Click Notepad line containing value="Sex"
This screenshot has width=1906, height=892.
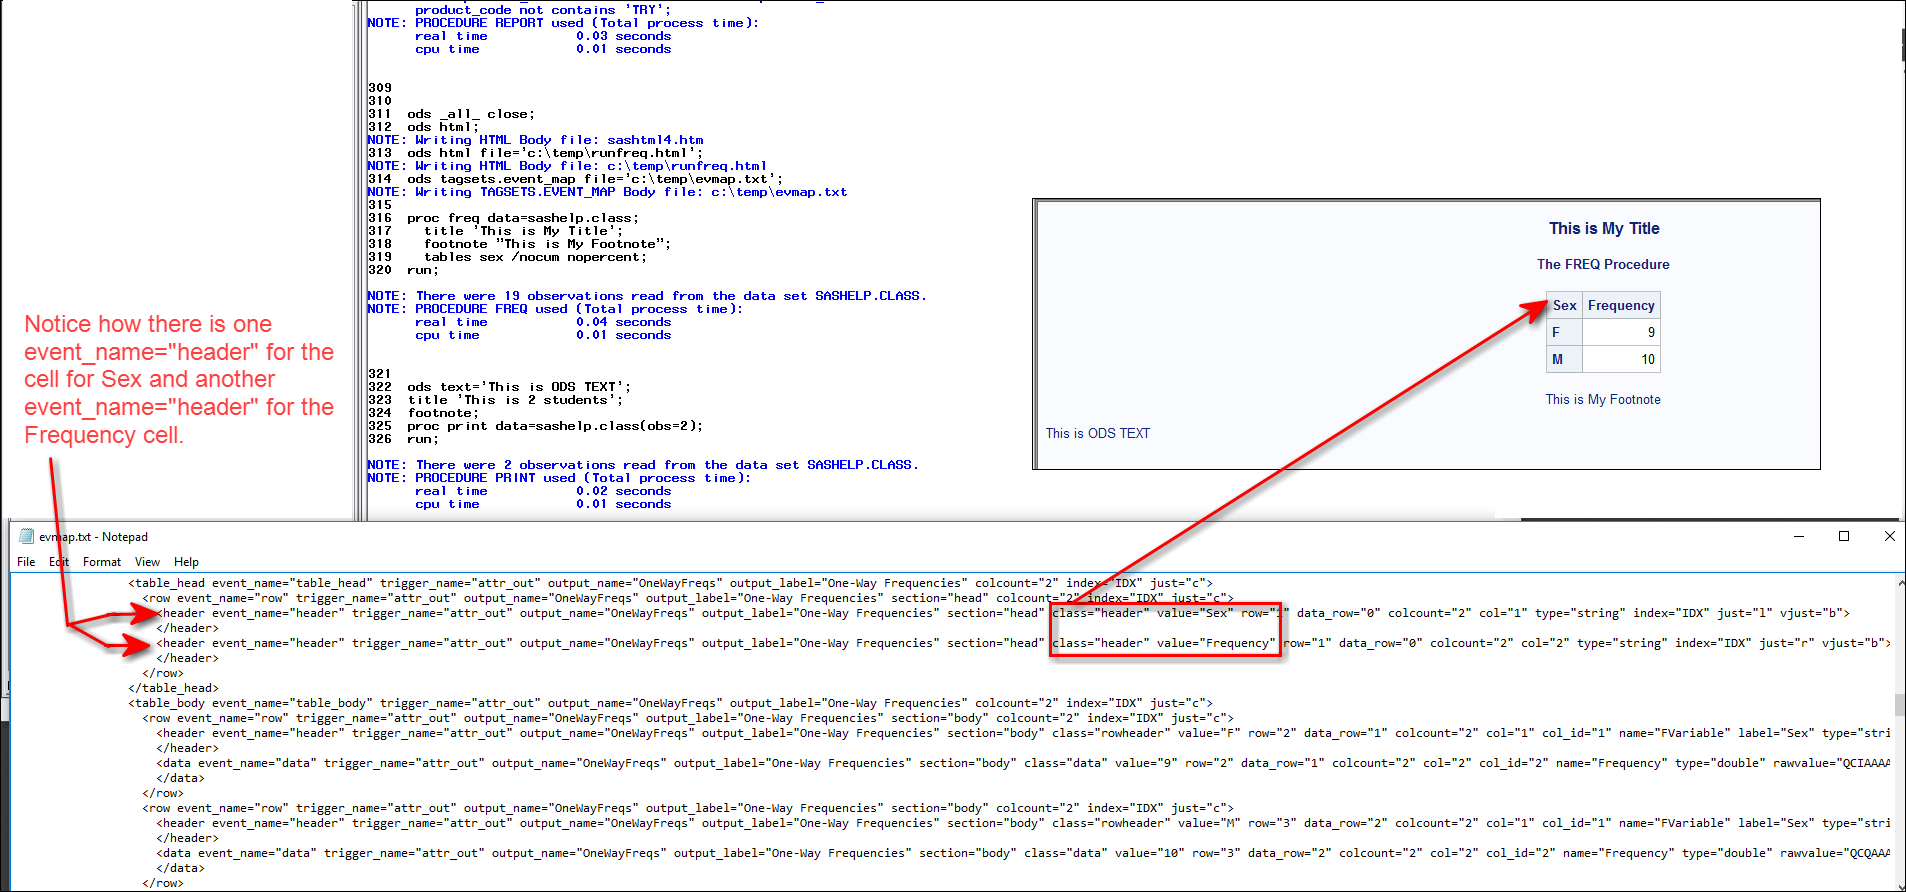point(1003,613)
